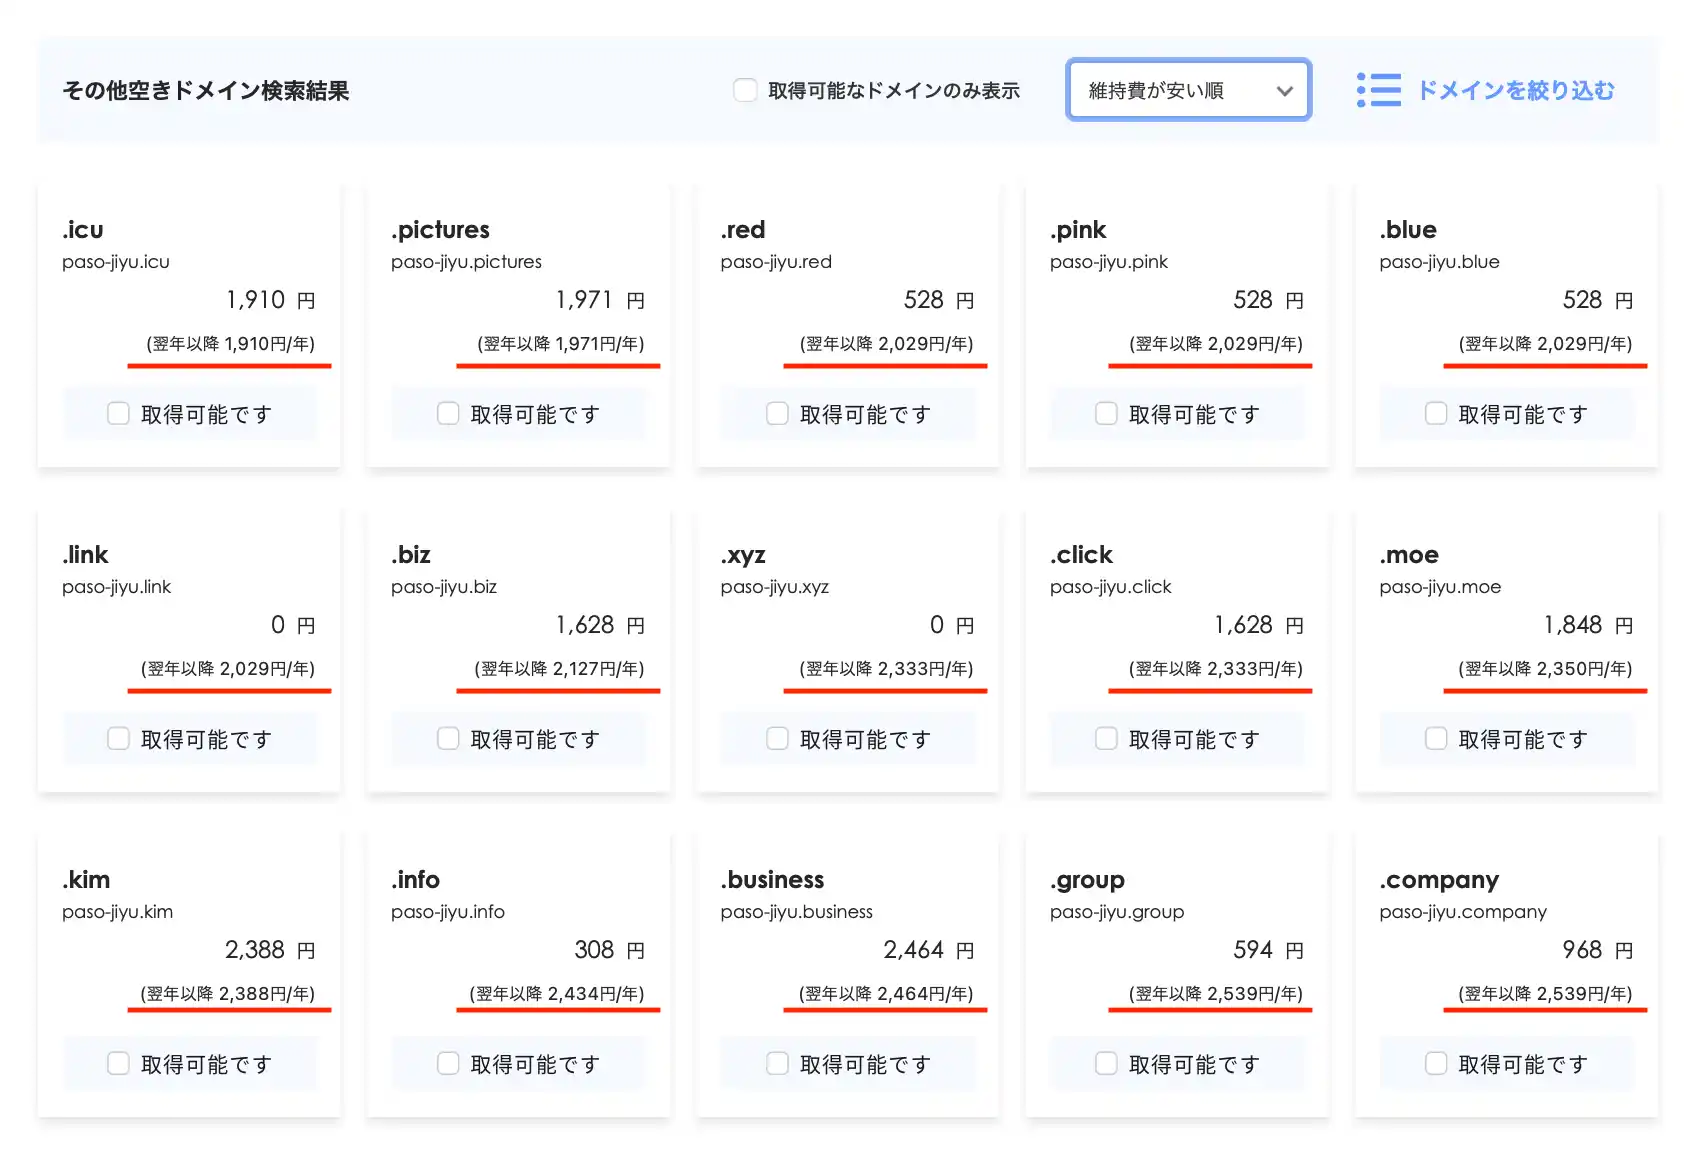Screen dimensions: 1704x1152
Task: Click the filter list icon beside ドメインを絞り込む
Action: [1378, 90]
